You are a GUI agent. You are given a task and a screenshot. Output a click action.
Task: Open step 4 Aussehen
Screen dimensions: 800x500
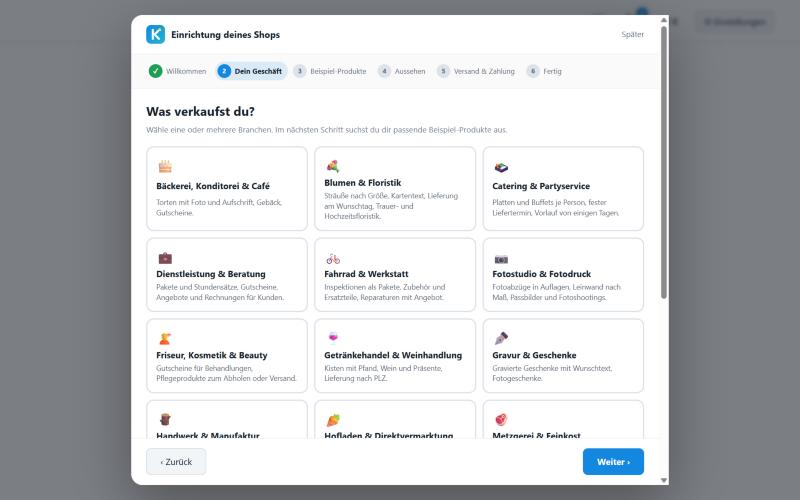point(402,71)
